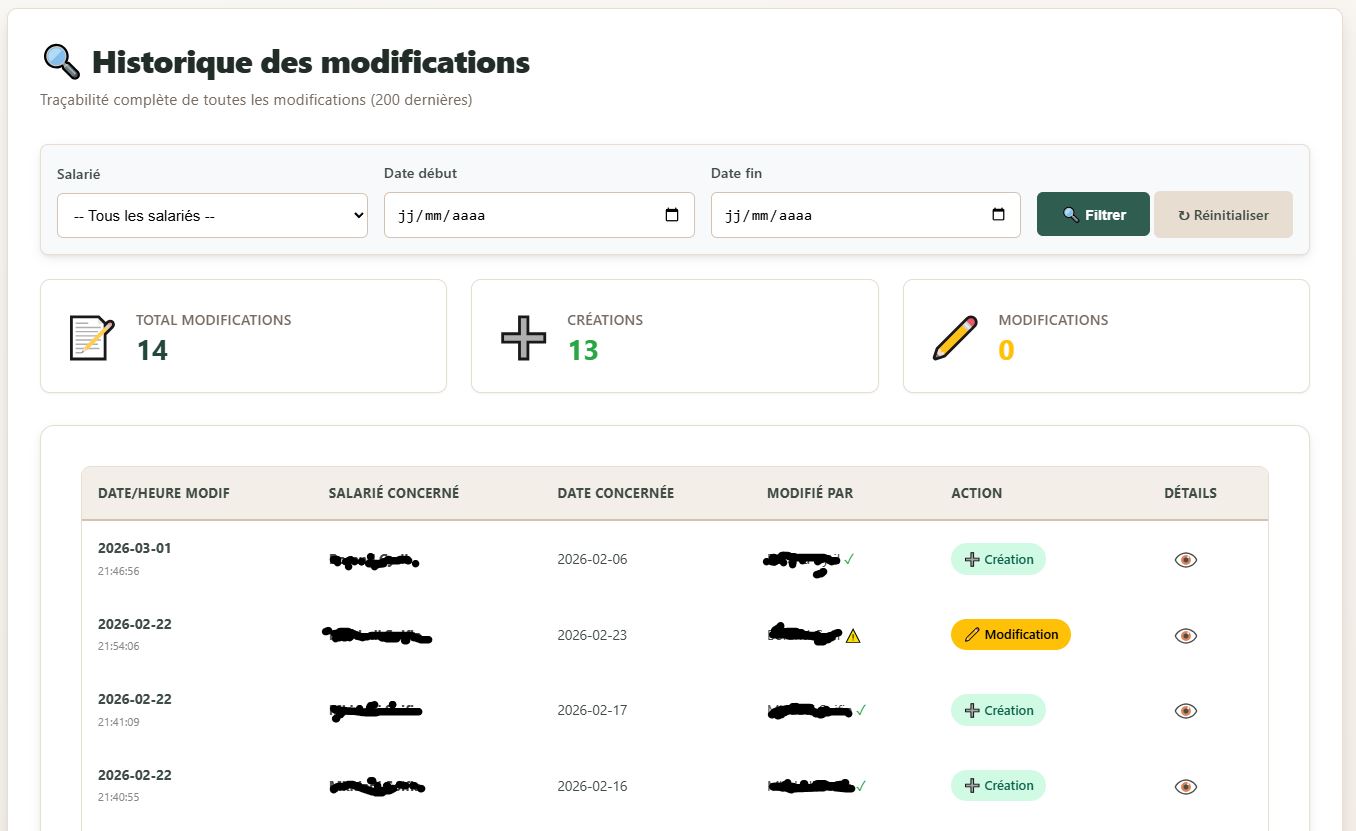Image resolution: width=1356 pixels, height=831 pixels.
Task: Click the Date fin text field
Action: click(x=847, y=216)
